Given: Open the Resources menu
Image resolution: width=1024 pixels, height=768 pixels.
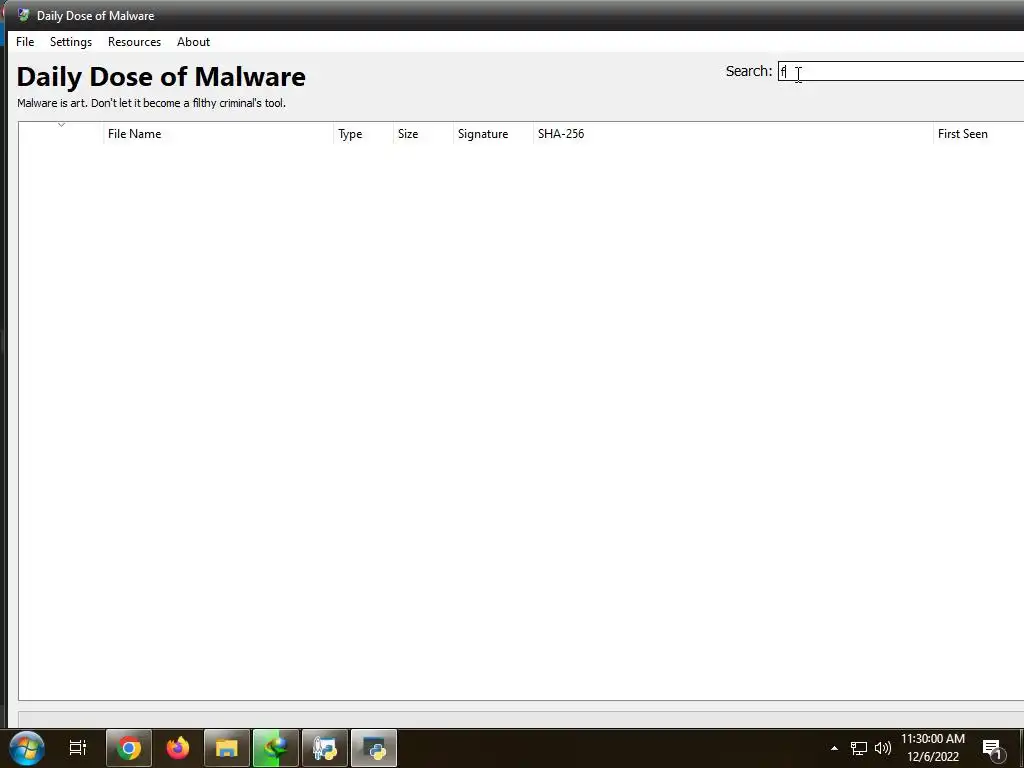Looking at the screenshot, I should click(x=134, y=42).
